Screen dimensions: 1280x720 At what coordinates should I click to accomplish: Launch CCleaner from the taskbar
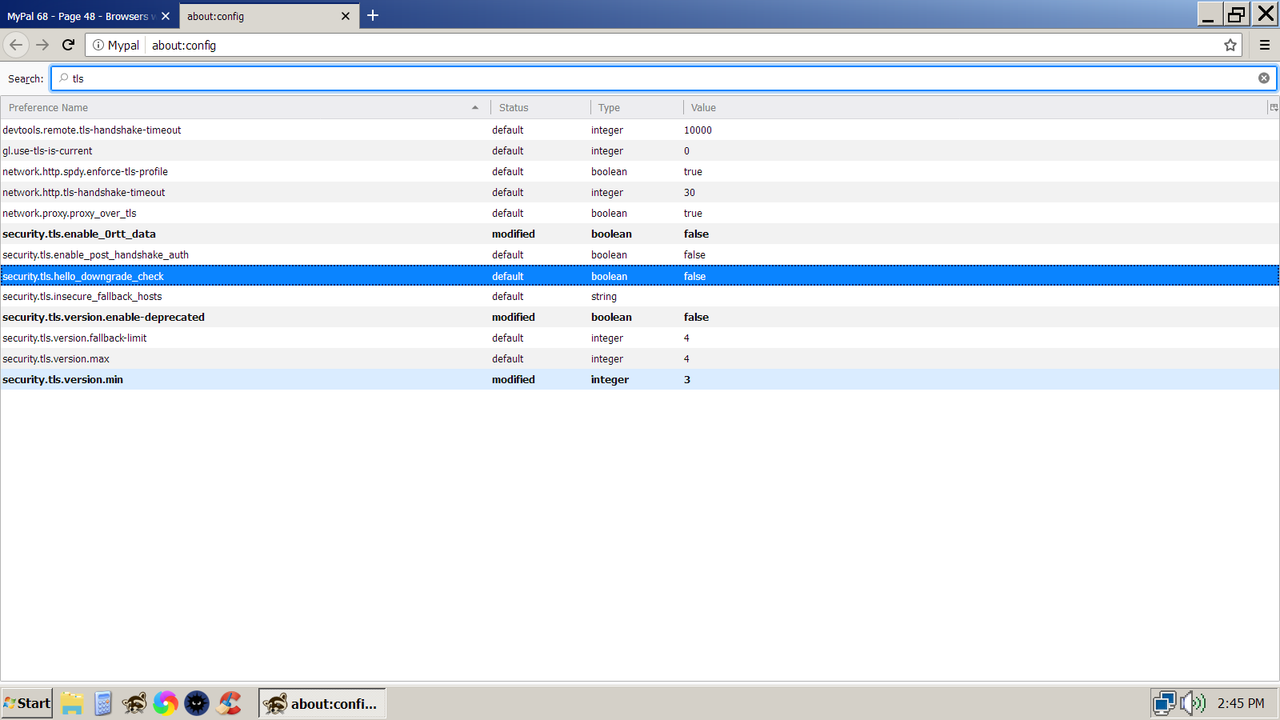(x=230, y=703)
